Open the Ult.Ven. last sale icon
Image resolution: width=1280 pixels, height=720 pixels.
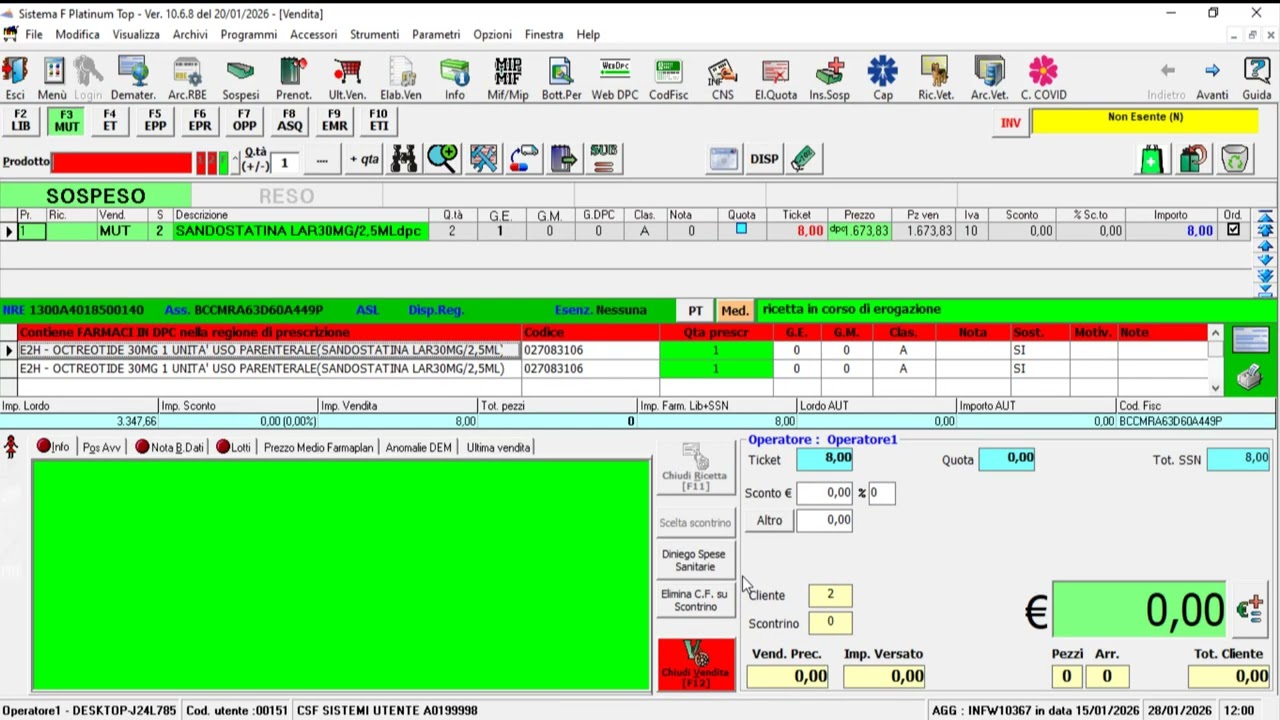[x=347, y=79]
